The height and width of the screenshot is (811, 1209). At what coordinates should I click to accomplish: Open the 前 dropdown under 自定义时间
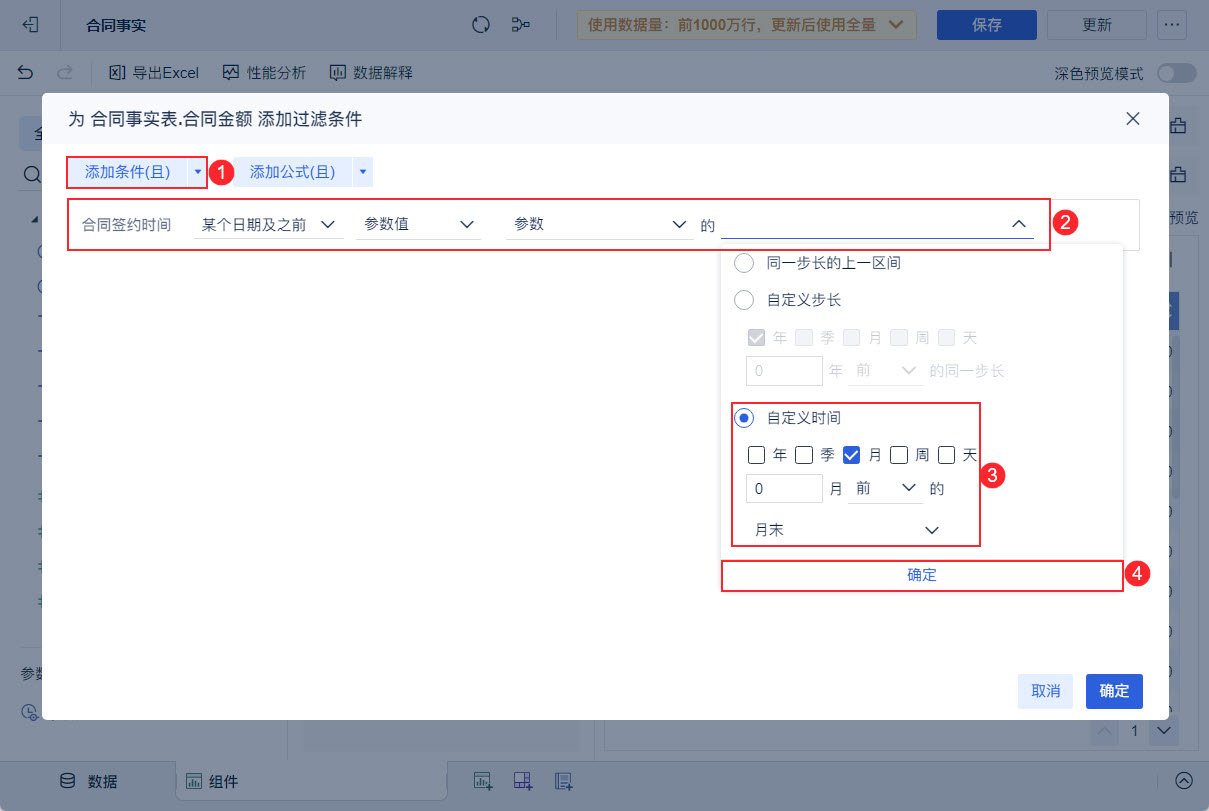(x=885, y=488)
